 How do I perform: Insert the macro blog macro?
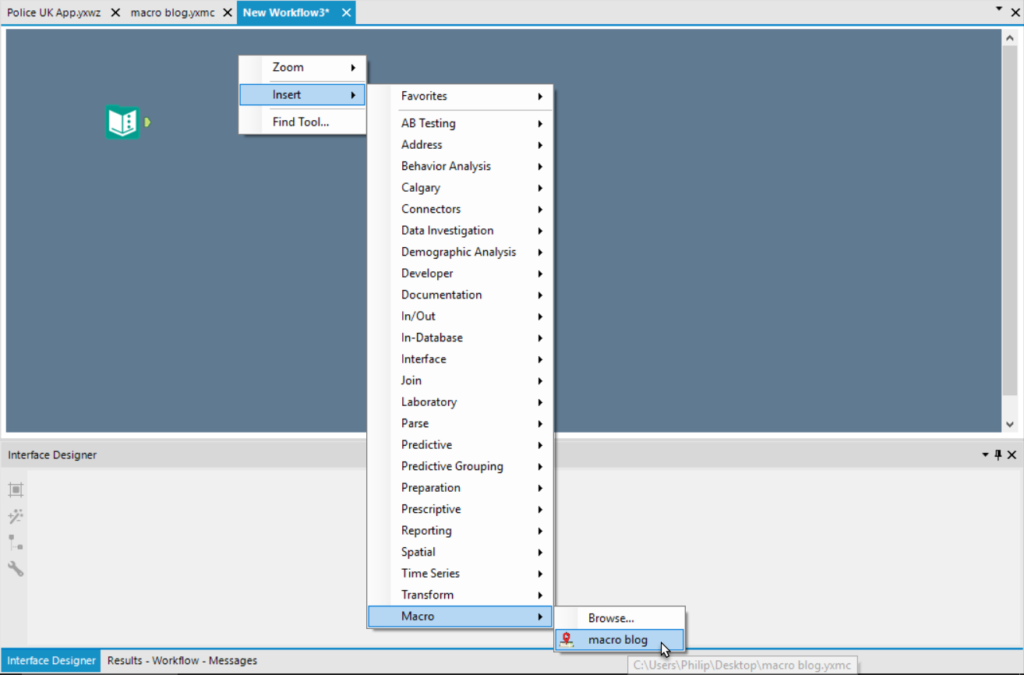point(619,640)
